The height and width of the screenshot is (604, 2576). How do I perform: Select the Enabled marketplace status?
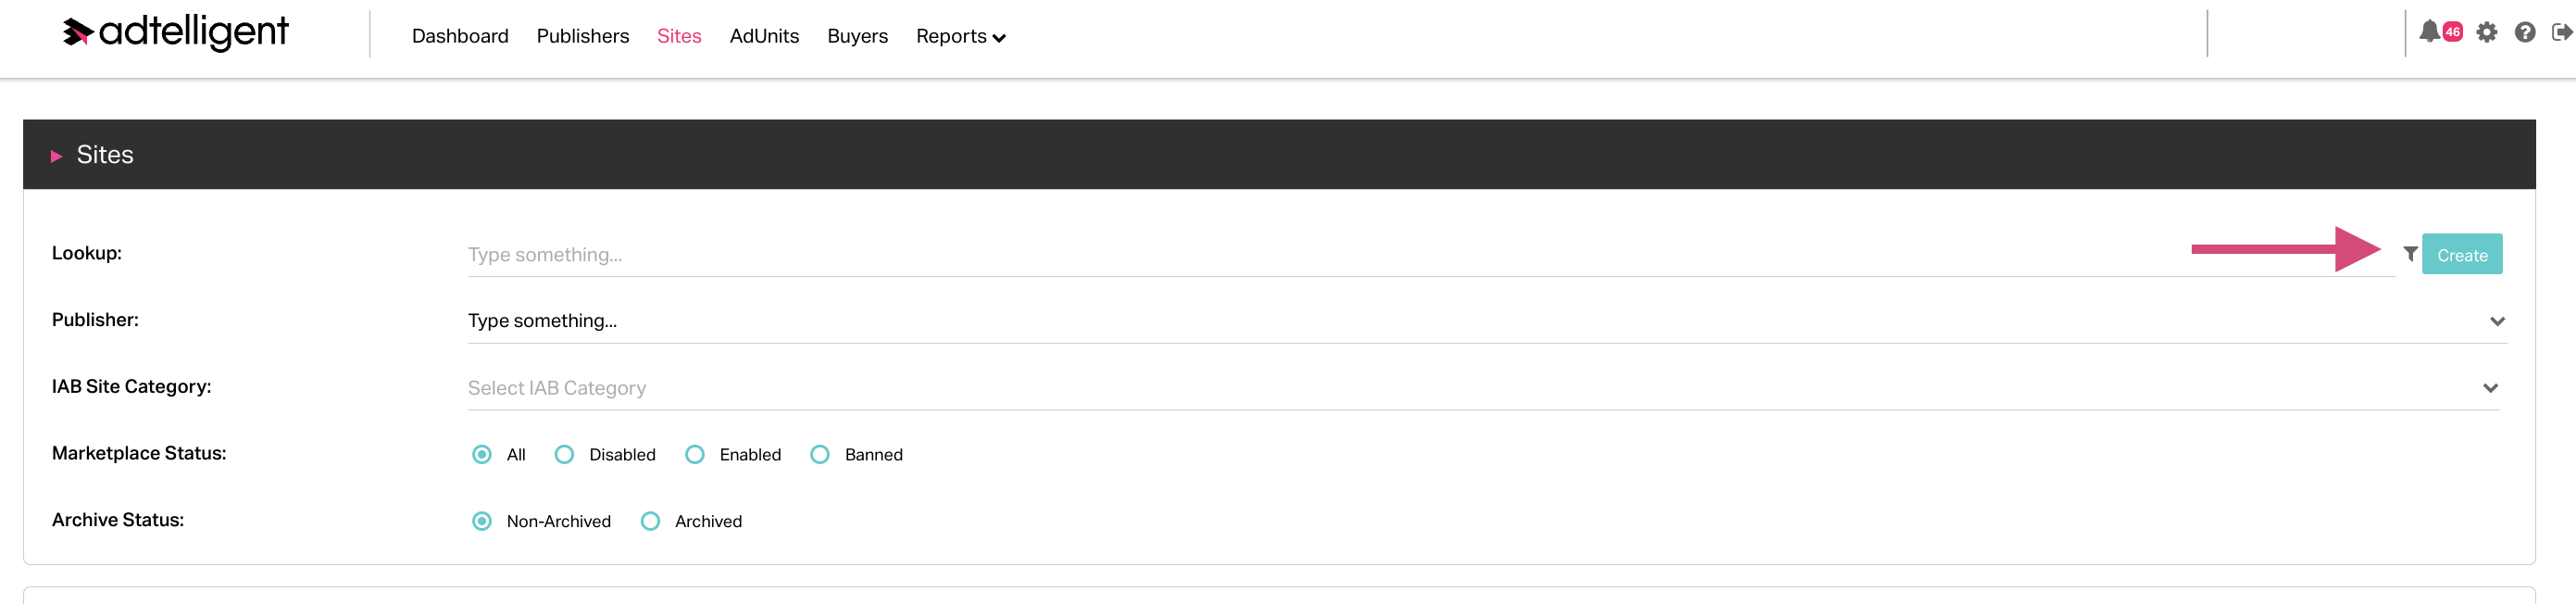[x=695, y=455]
